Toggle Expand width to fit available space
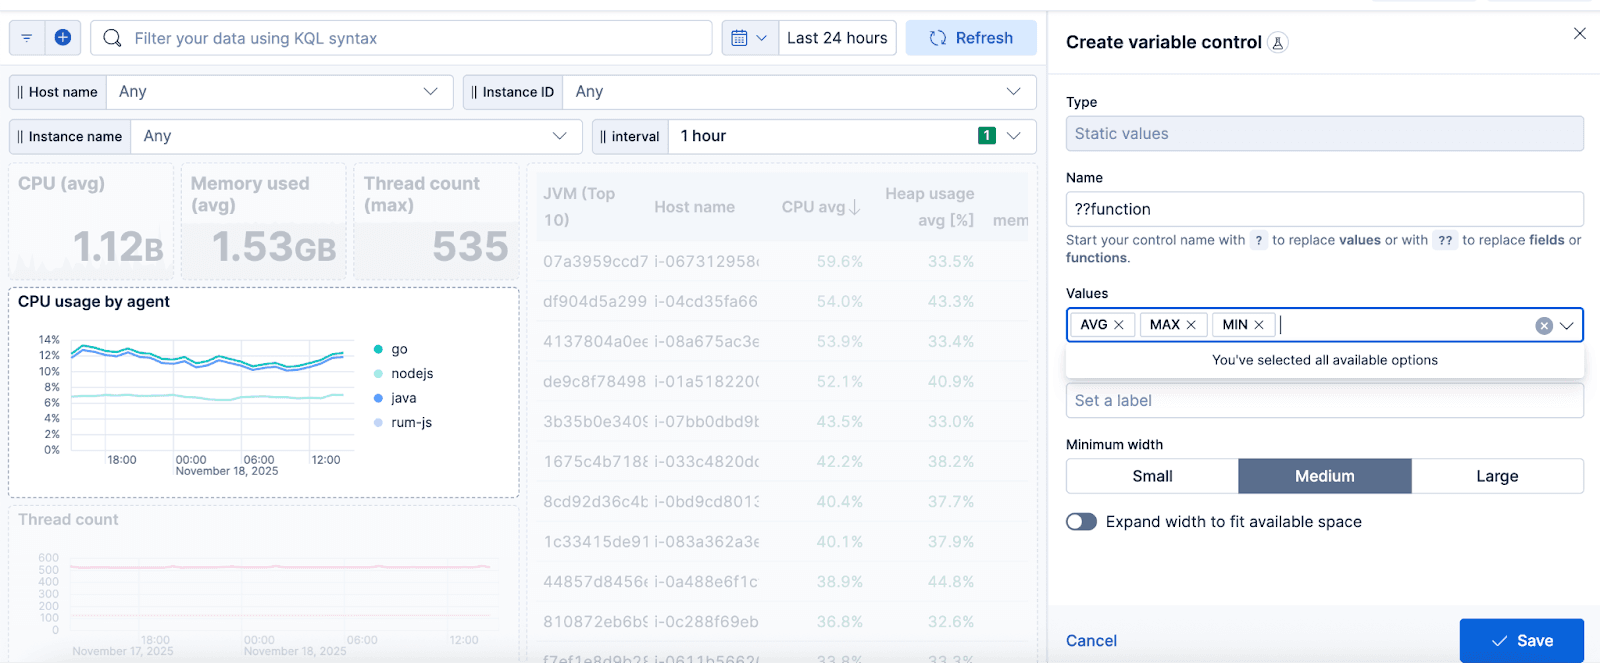 (1081, 522)
